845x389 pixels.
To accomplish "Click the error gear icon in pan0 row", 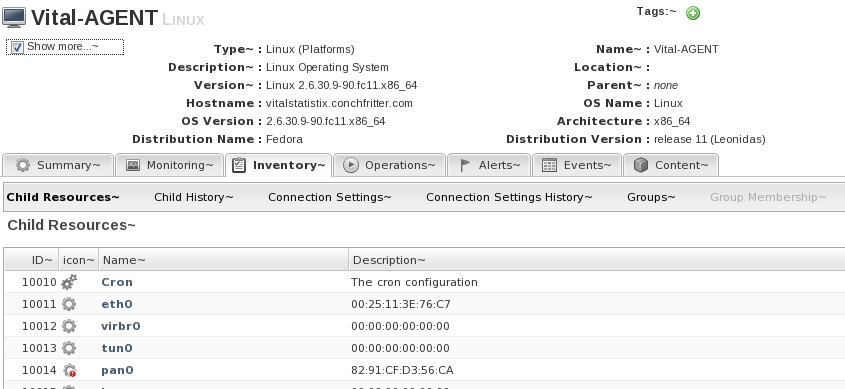I will coord(69,370).
